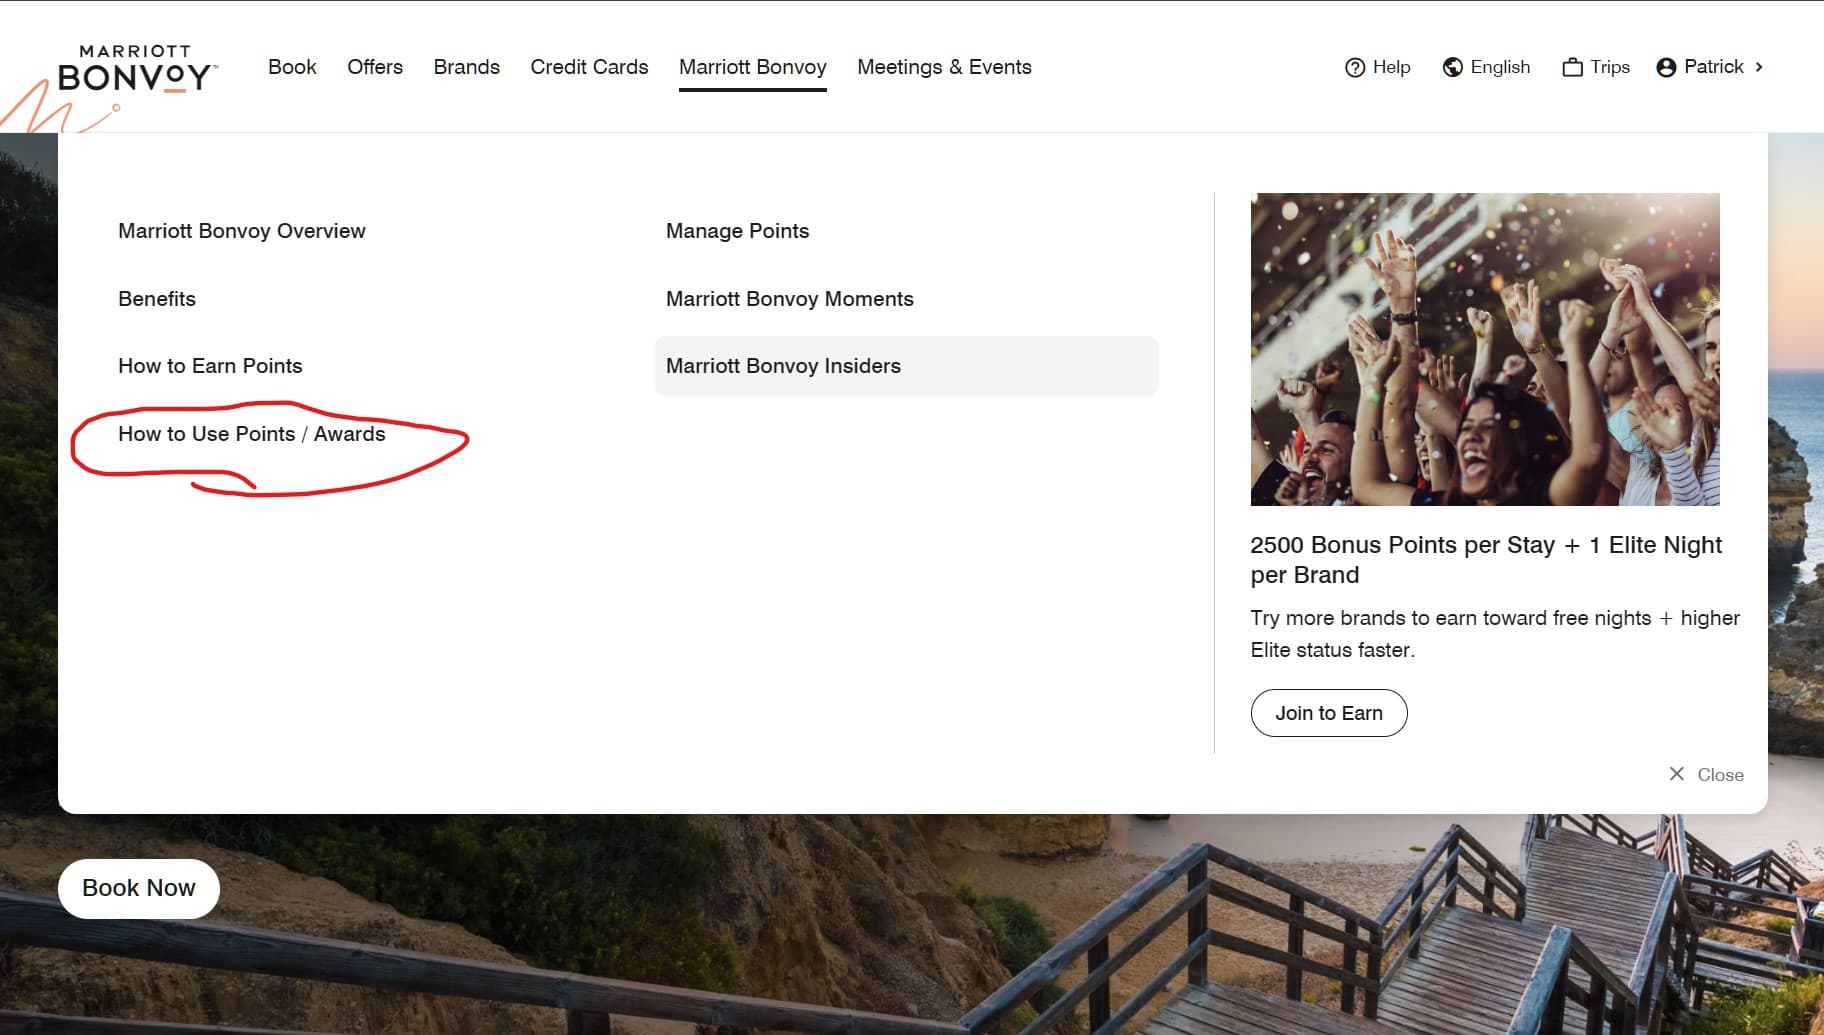
Task: Visit Marriott Bonvoy Moments
Action: [x=790, y=299]
